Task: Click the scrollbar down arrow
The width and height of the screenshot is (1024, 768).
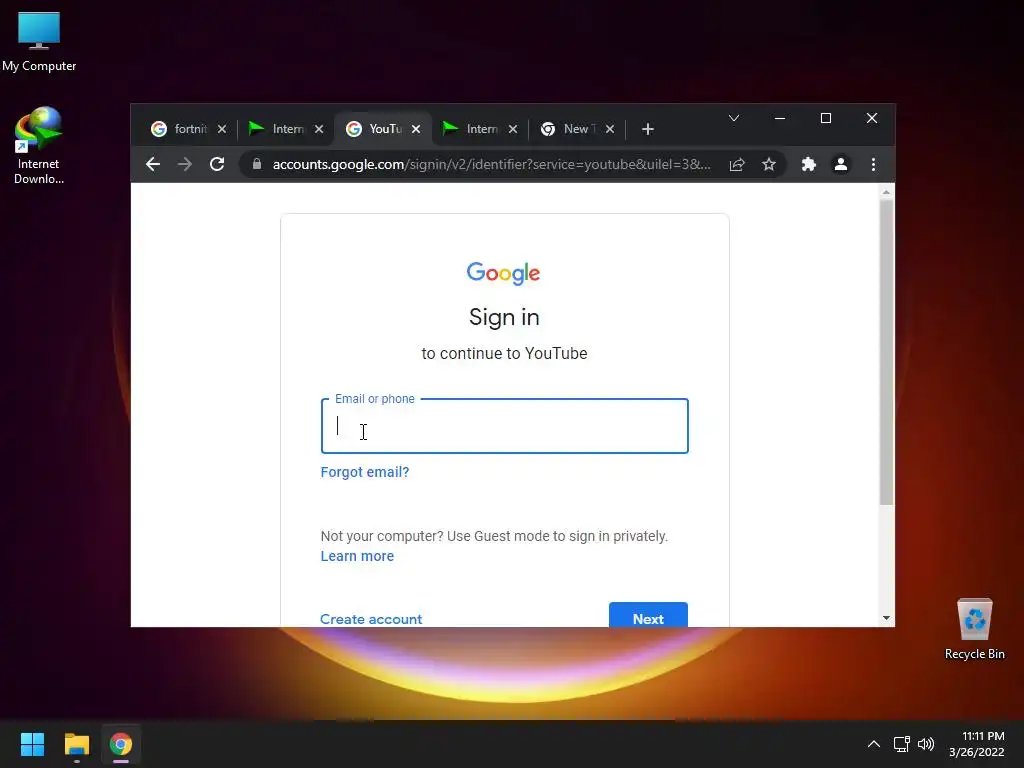Action: coord(886,618)
